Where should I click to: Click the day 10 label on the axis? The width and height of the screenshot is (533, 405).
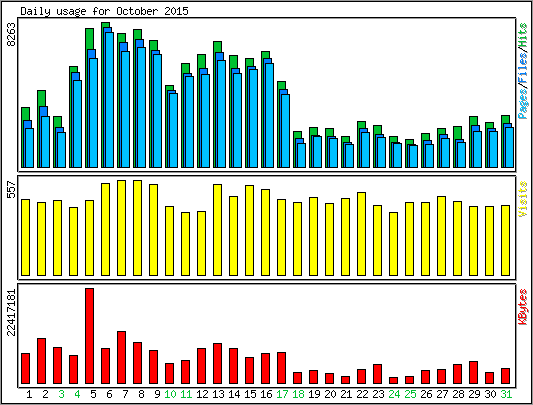coord(170,394)
